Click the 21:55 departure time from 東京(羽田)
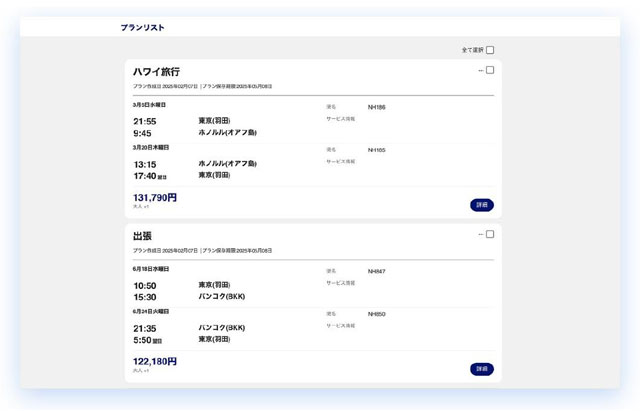This screenshot has height=411, width=640. pos(145,122)
